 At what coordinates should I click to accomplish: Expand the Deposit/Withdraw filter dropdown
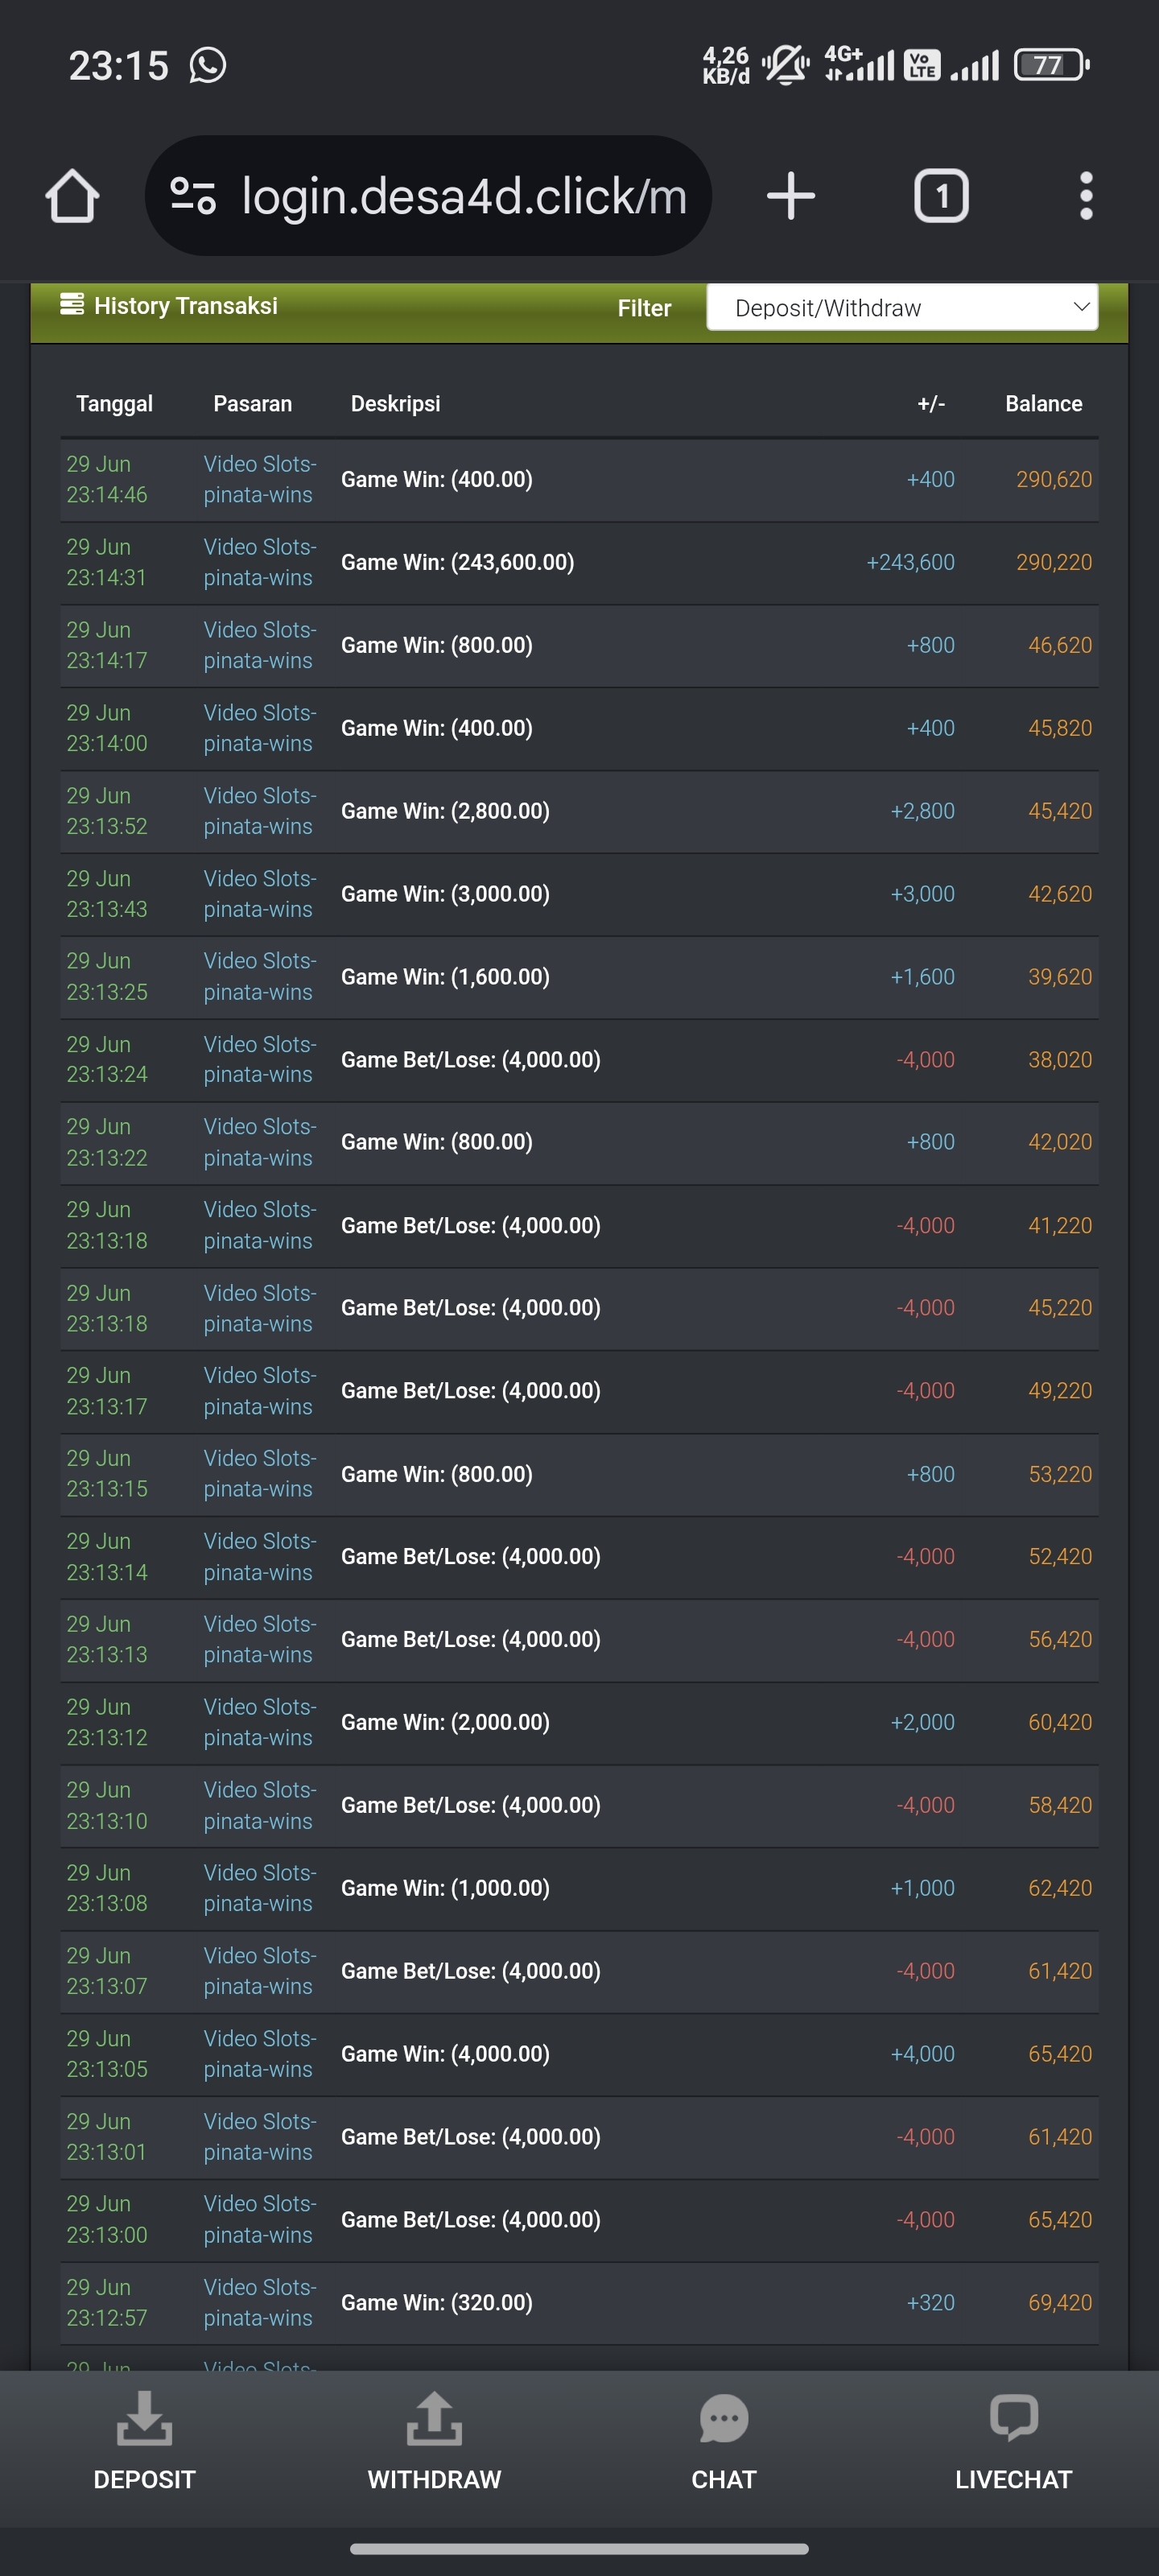tap(902, 308)
